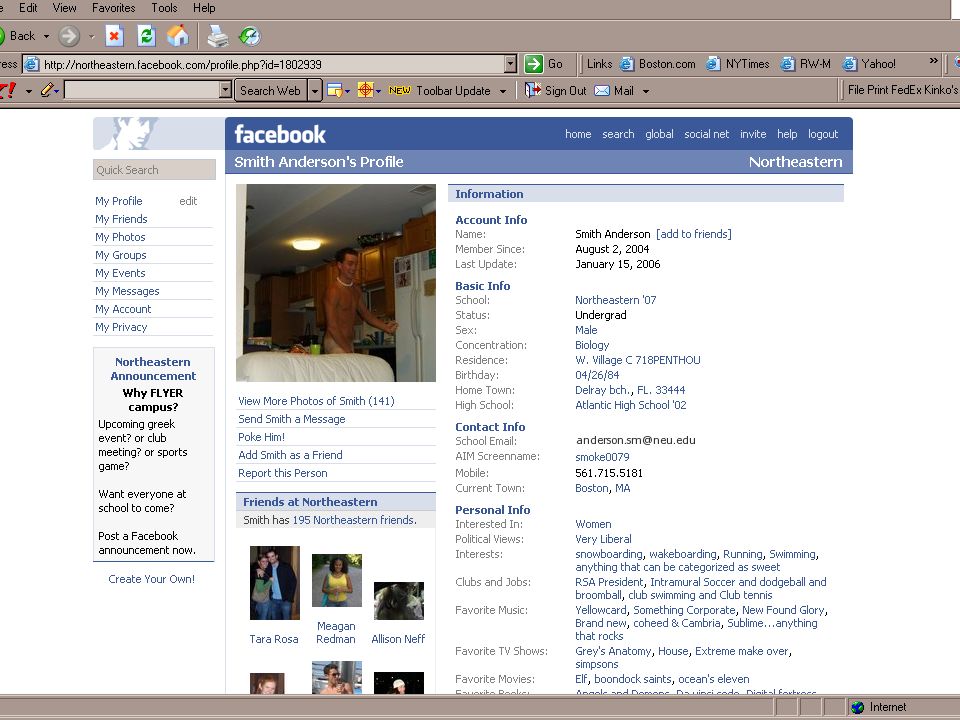Click global in the facebook header
The height and width of the screenshot is (720, 960).
pyautogui.click(x=659, y=134)
